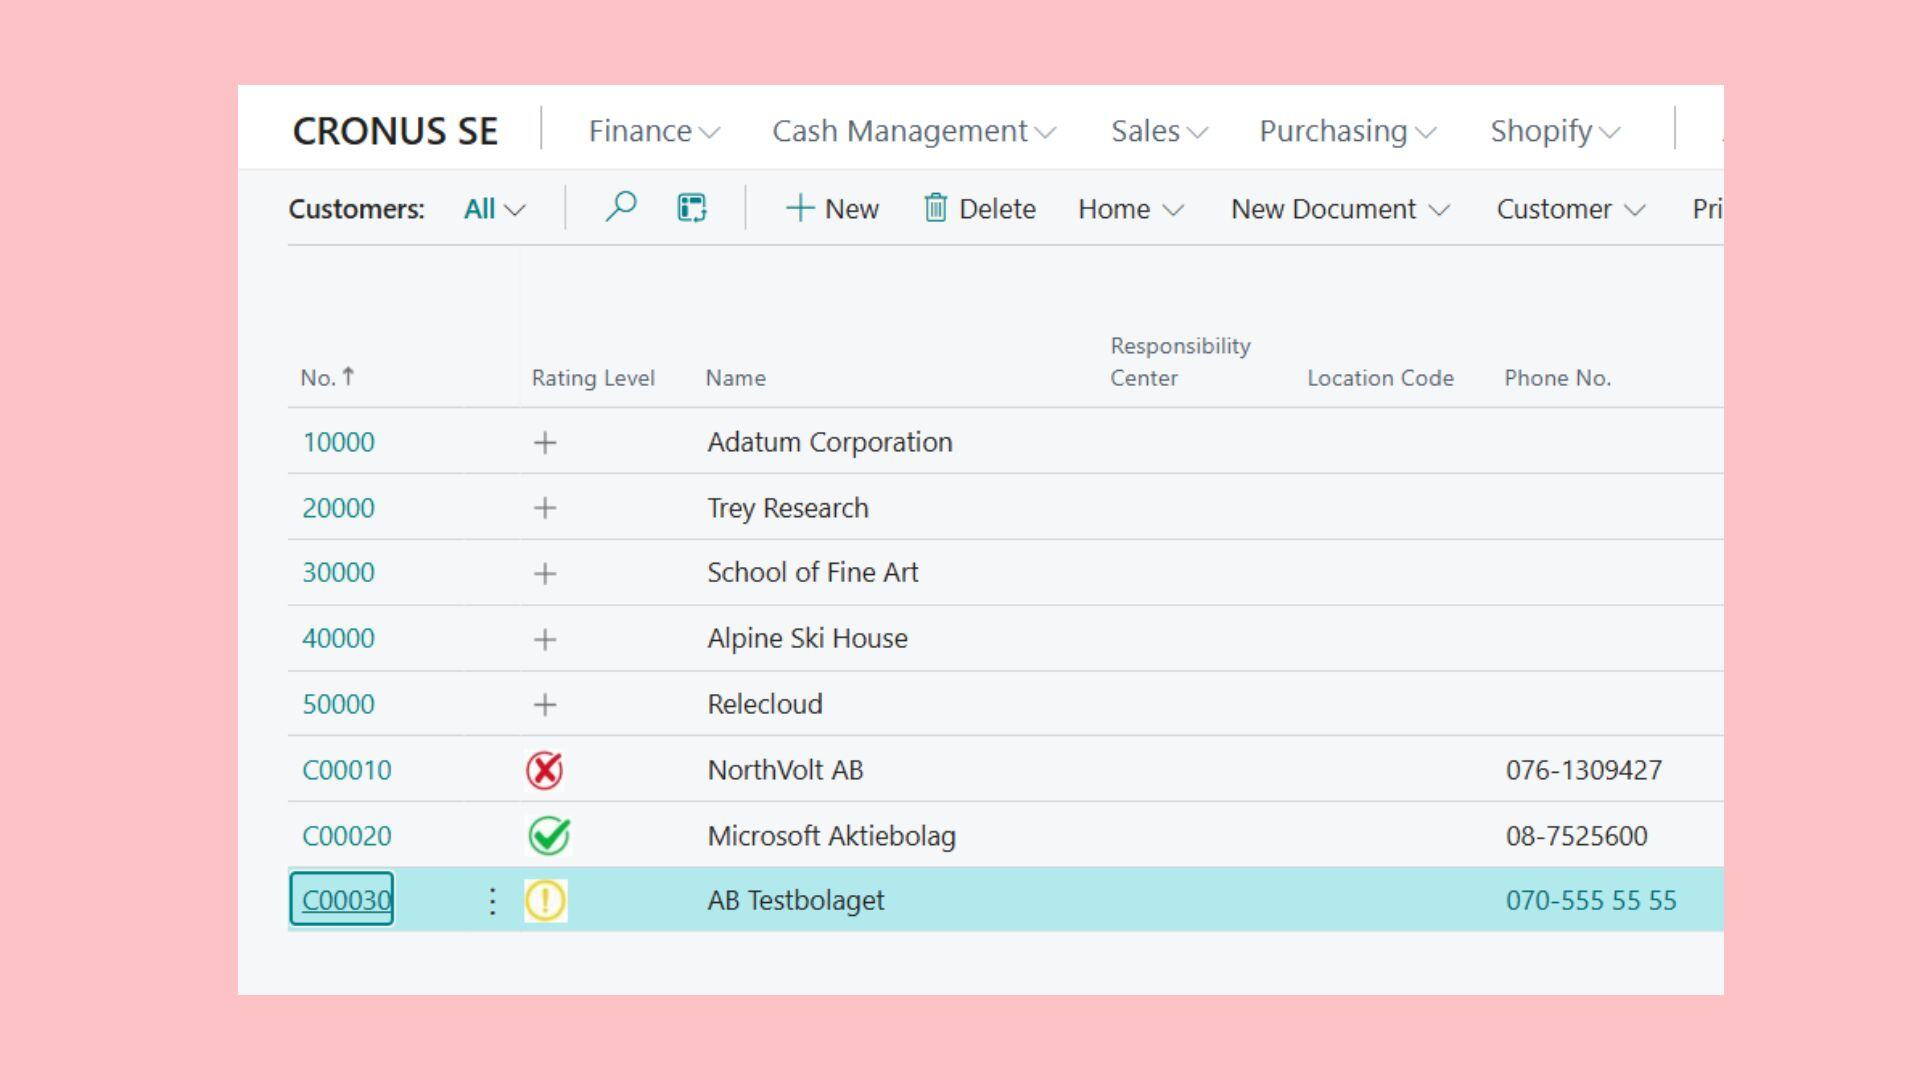Expand the Purchasing menu
The image size is (1920, 1080).
click(x=1348, y=131)
